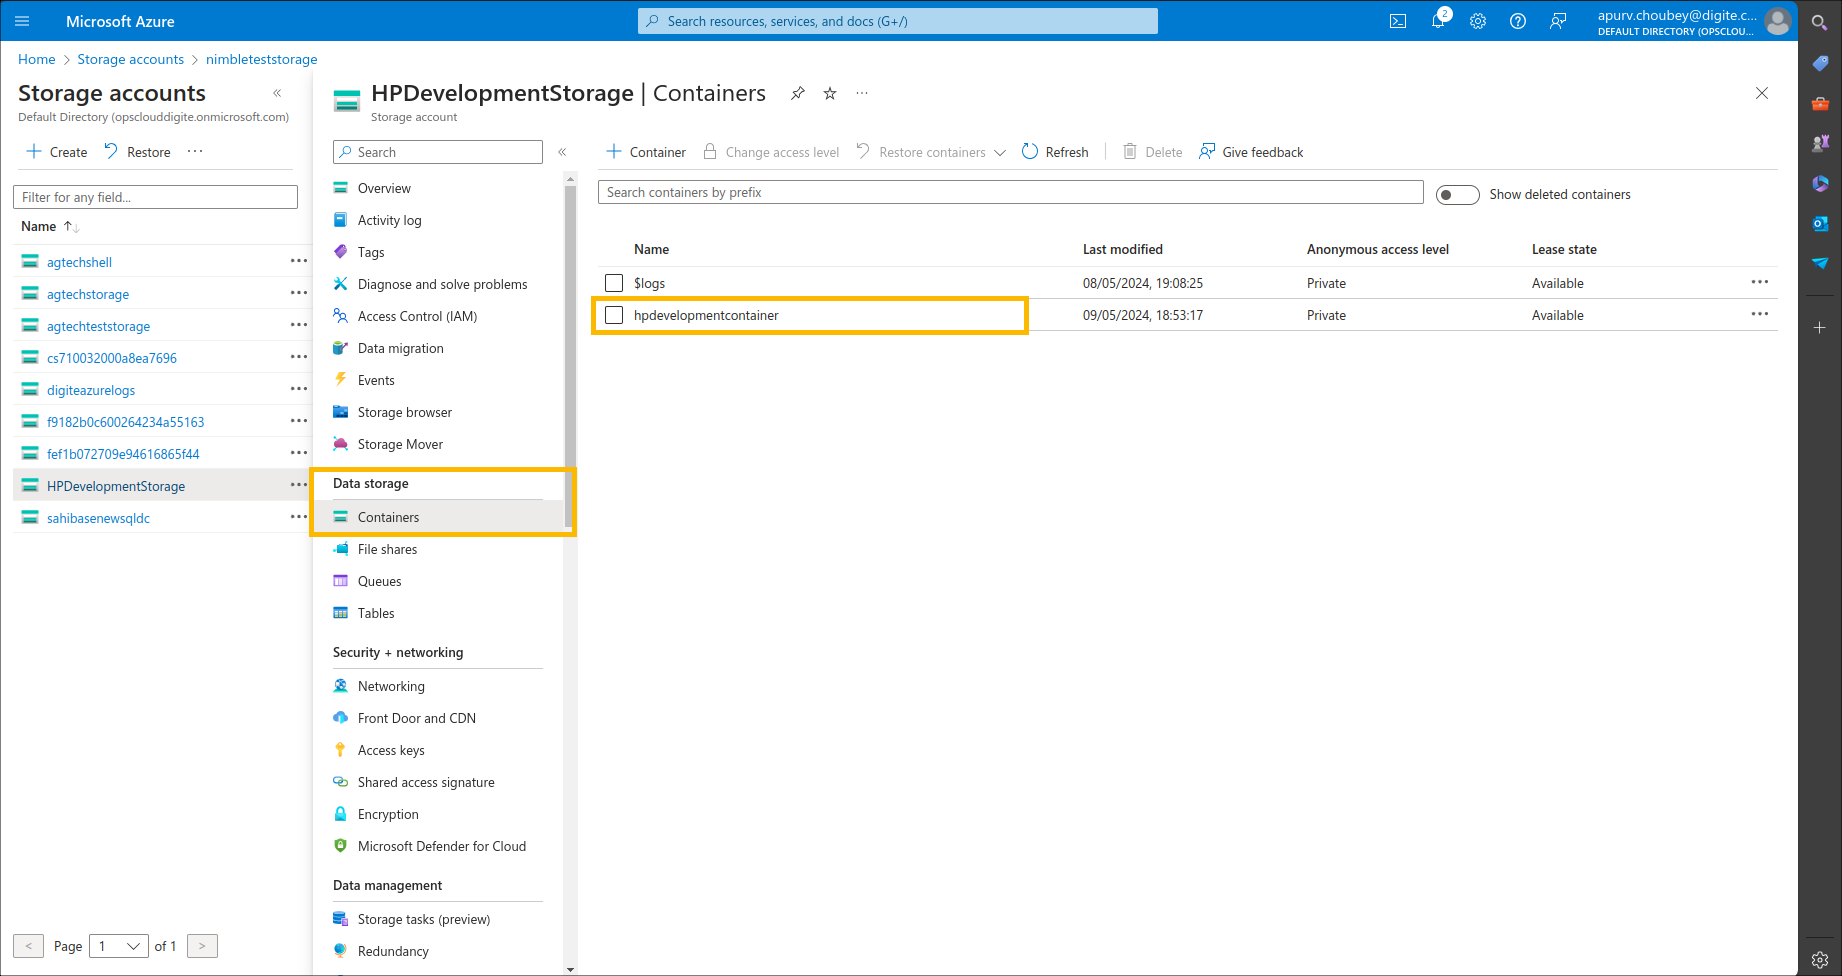This screenshot has width=1842, height=976.
Task: Check the $logs container checkbox
Action: pos(613,283)
